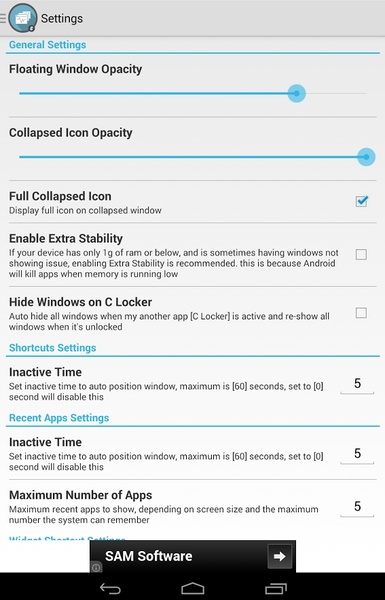Screen dimensions: 385x600
Task: Tap the Android back navigation button
Action: coord(110,588)
